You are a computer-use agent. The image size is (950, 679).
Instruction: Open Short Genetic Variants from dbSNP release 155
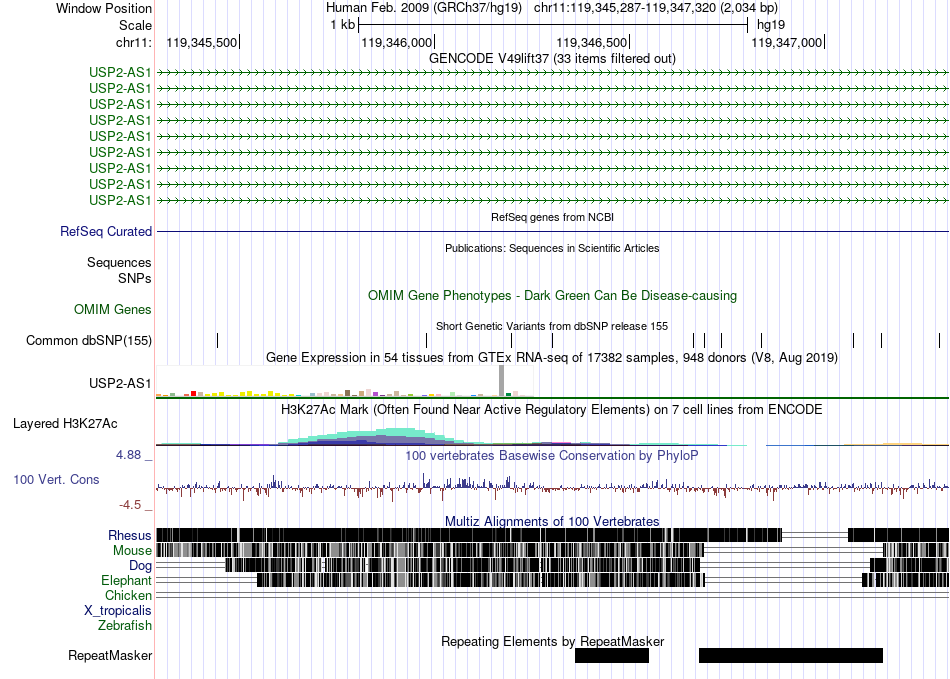pyautogui.click(x=552, y=326)
